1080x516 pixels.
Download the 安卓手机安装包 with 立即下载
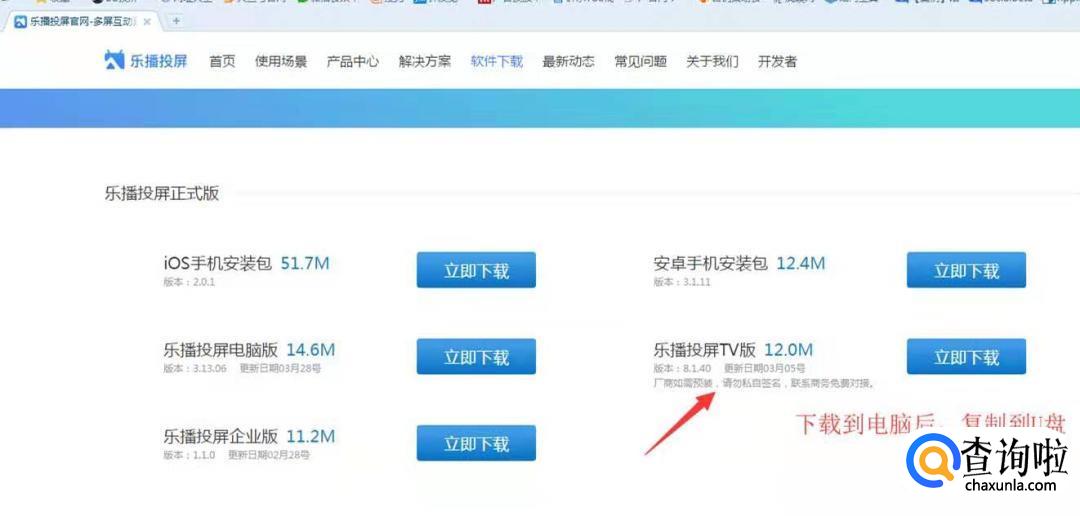click(966, 270)
